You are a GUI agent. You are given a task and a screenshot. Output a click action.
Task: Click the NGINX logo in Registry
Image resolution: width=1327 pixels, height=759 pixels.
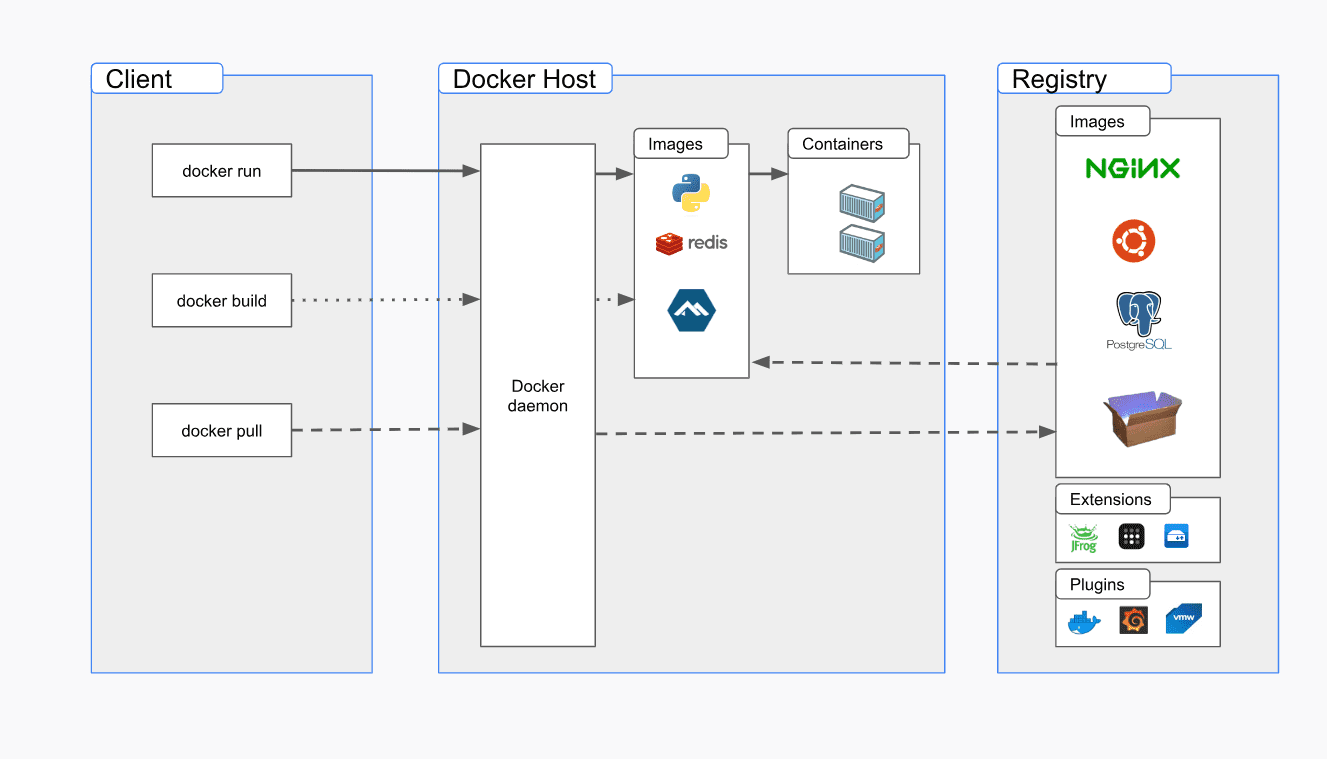coord(1133,168)
